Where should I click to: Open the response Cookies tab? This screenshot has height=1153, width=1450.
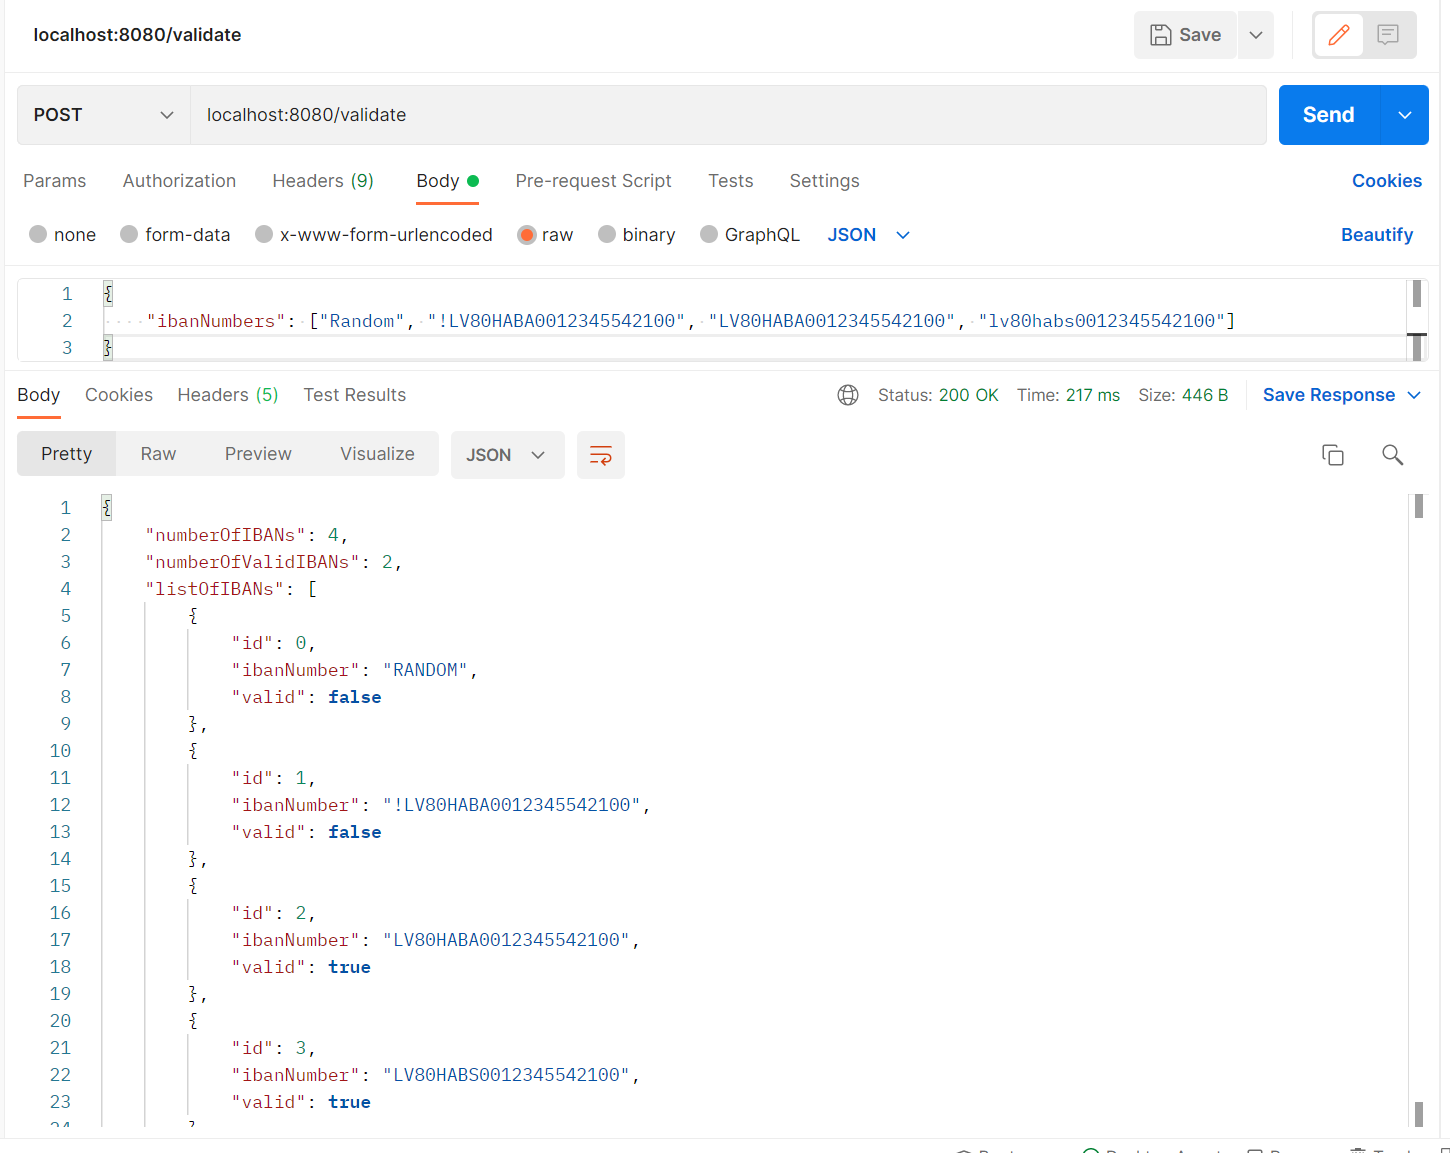click(x=119, y=395)
